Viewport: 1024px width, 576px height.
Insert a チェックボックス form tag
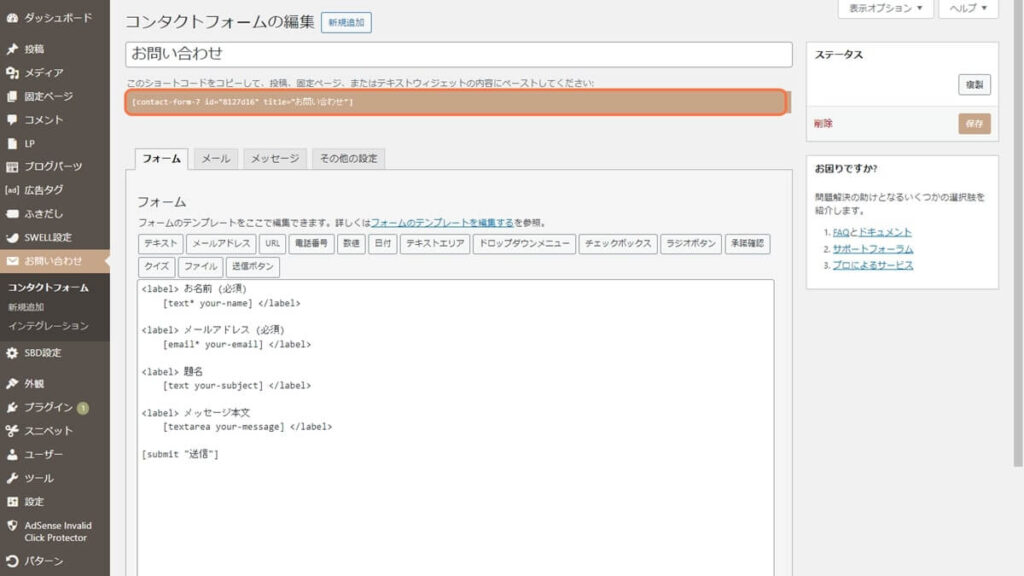pos(618,244)
